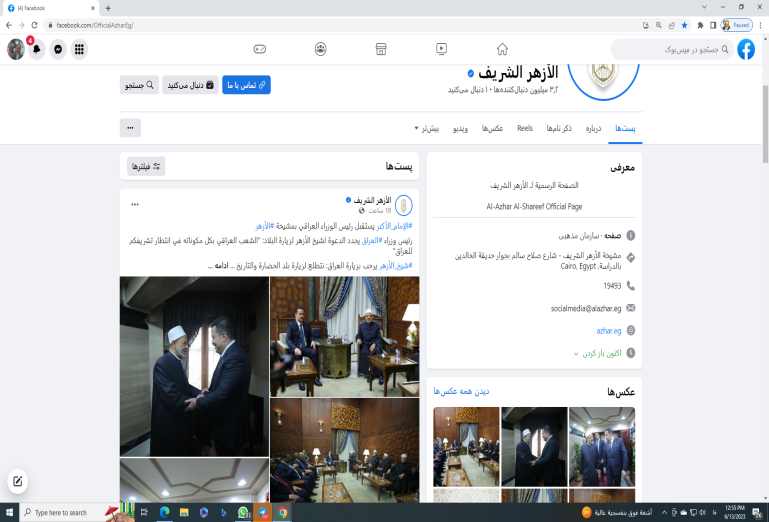The height and width of the screenshot is (522, 769).
Task: Click the page vertical scrollbar
Action: point(765,124)
